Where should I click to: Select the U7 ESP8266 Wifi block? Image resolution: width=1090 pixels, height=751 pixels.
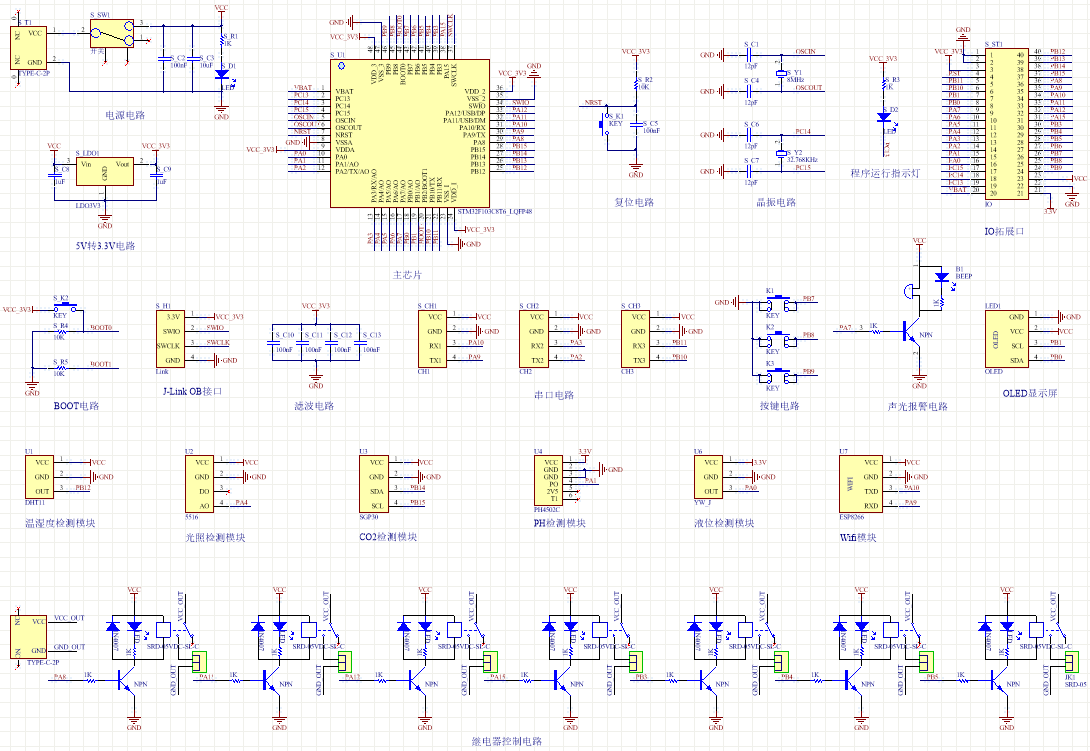[861, 484]
